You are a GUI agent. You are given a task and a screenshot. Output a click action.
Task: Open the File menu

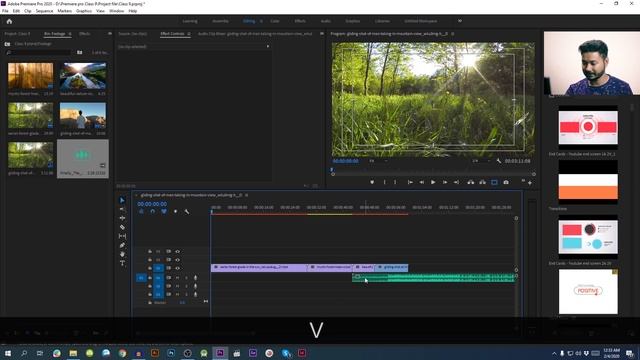[x=5, y=11]
